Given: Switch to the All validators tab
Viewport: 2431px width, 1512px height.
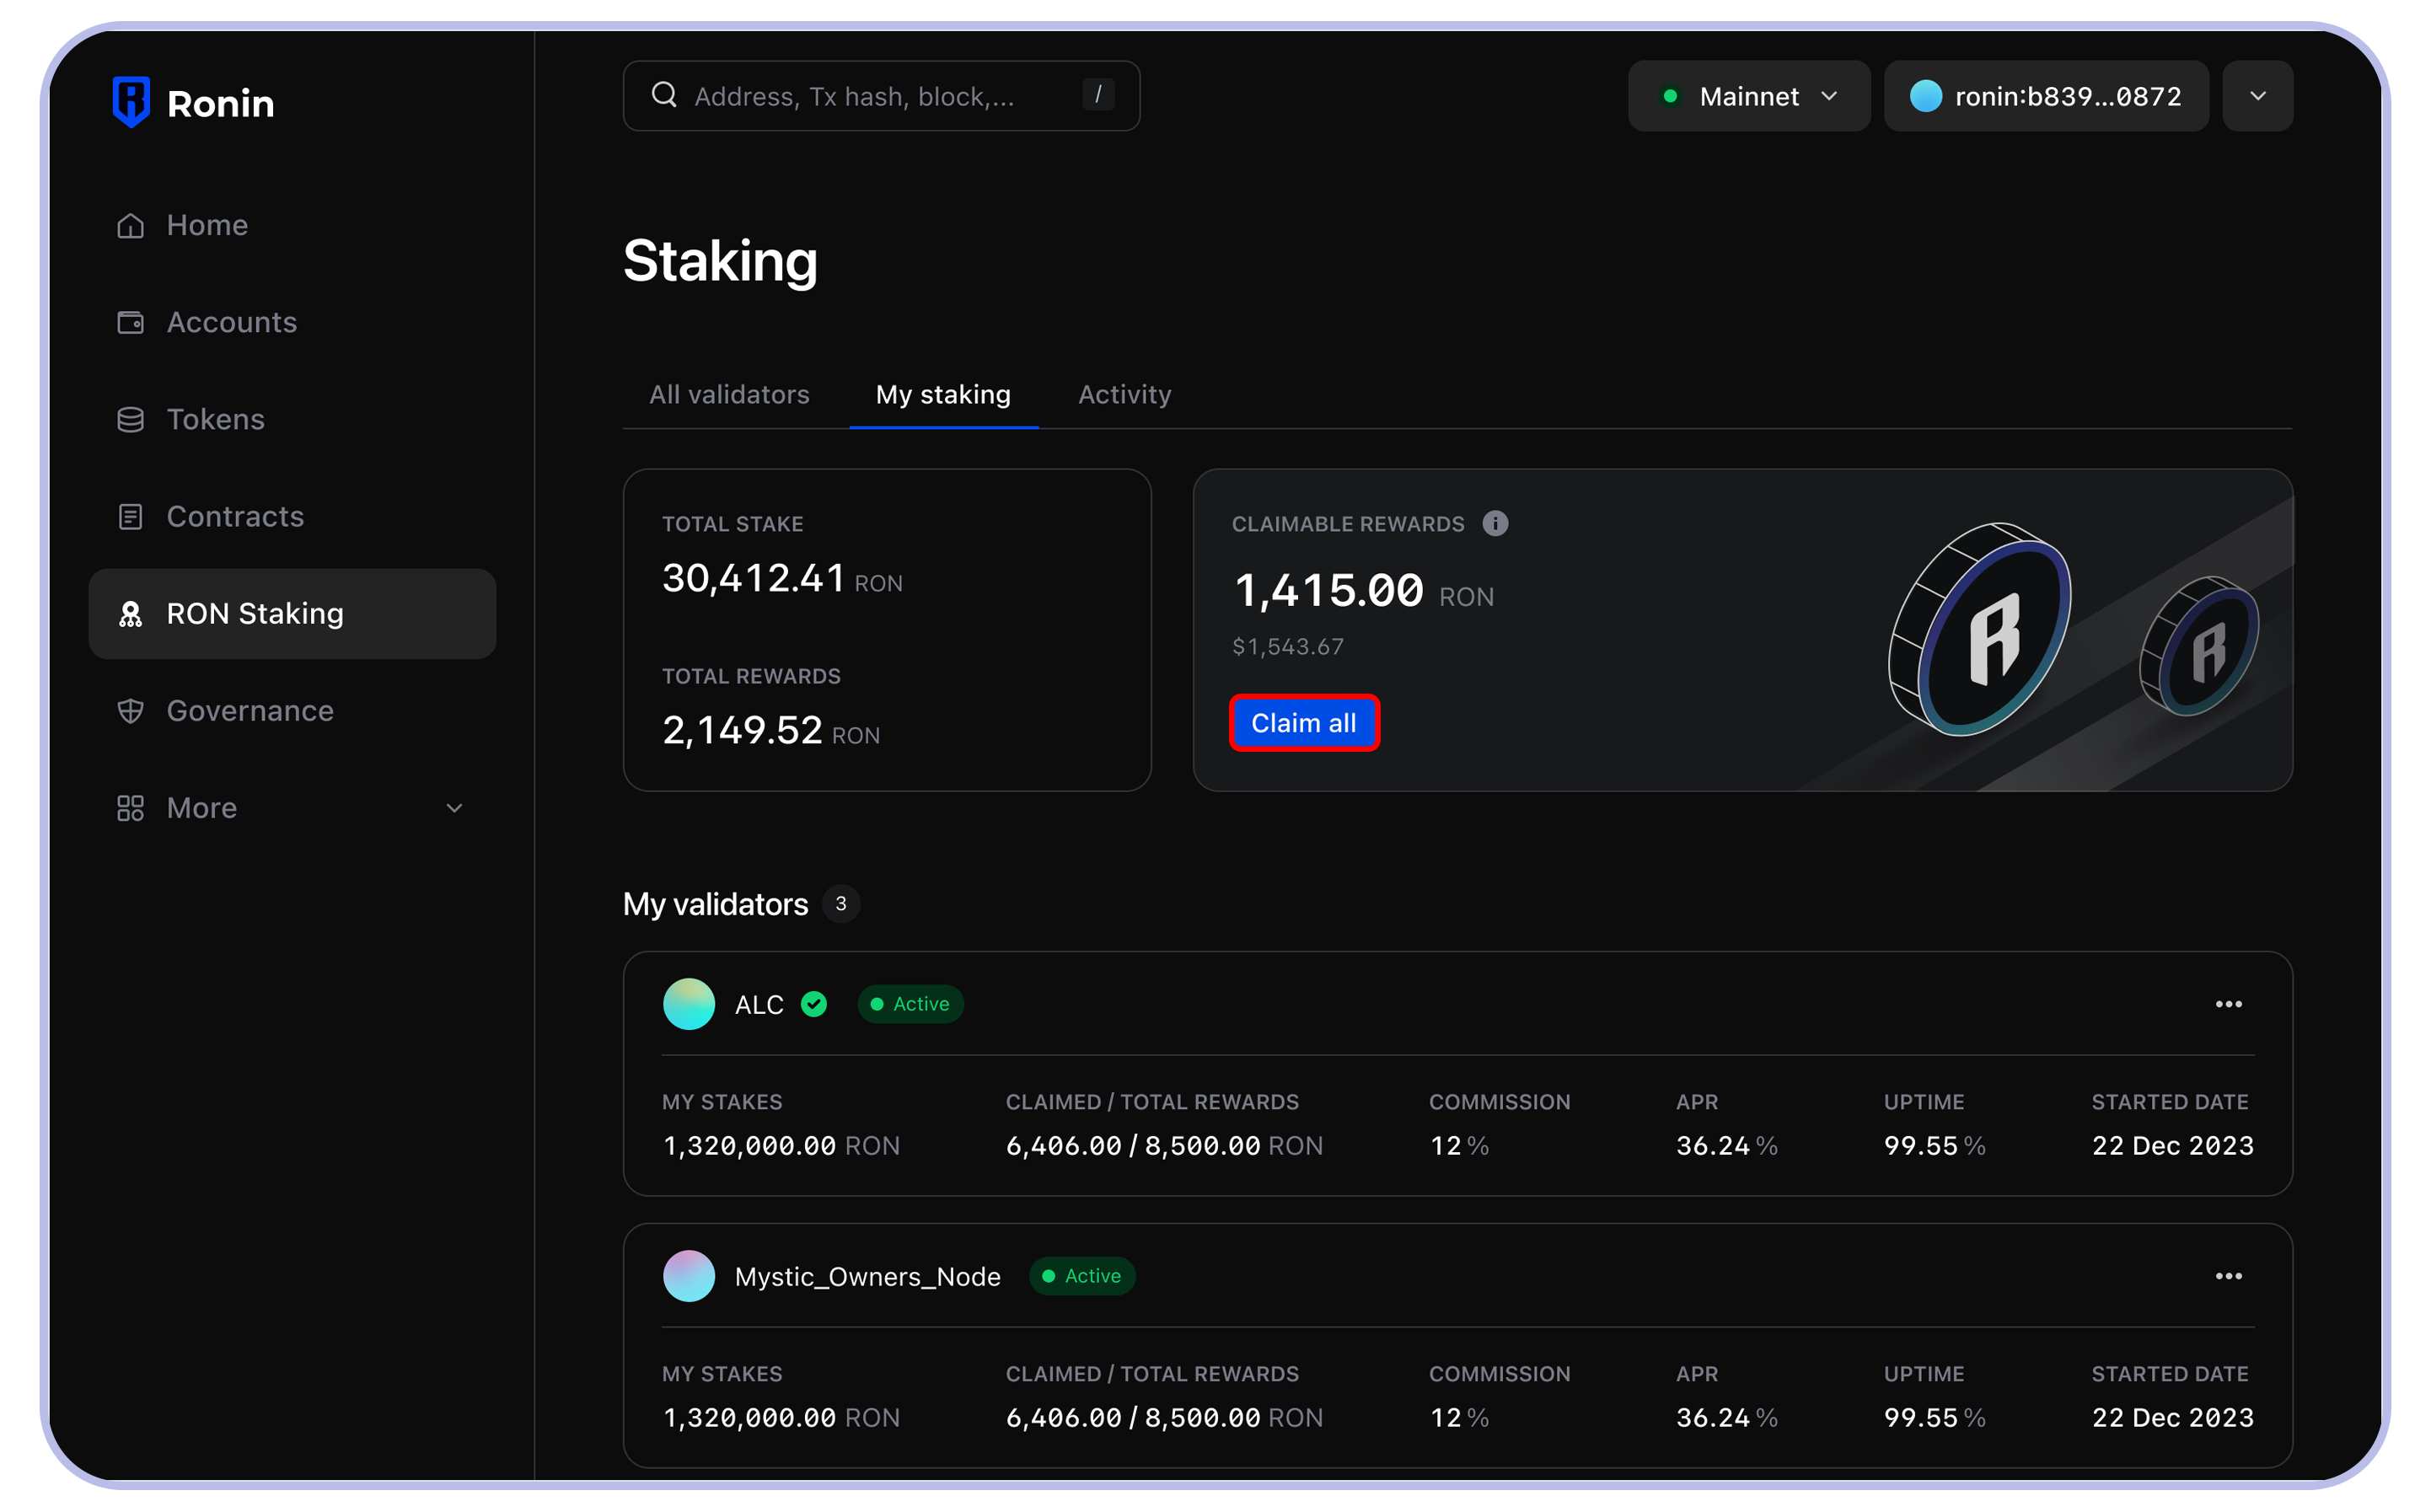Looking at the screenshot, I should (x=729, y=395).
